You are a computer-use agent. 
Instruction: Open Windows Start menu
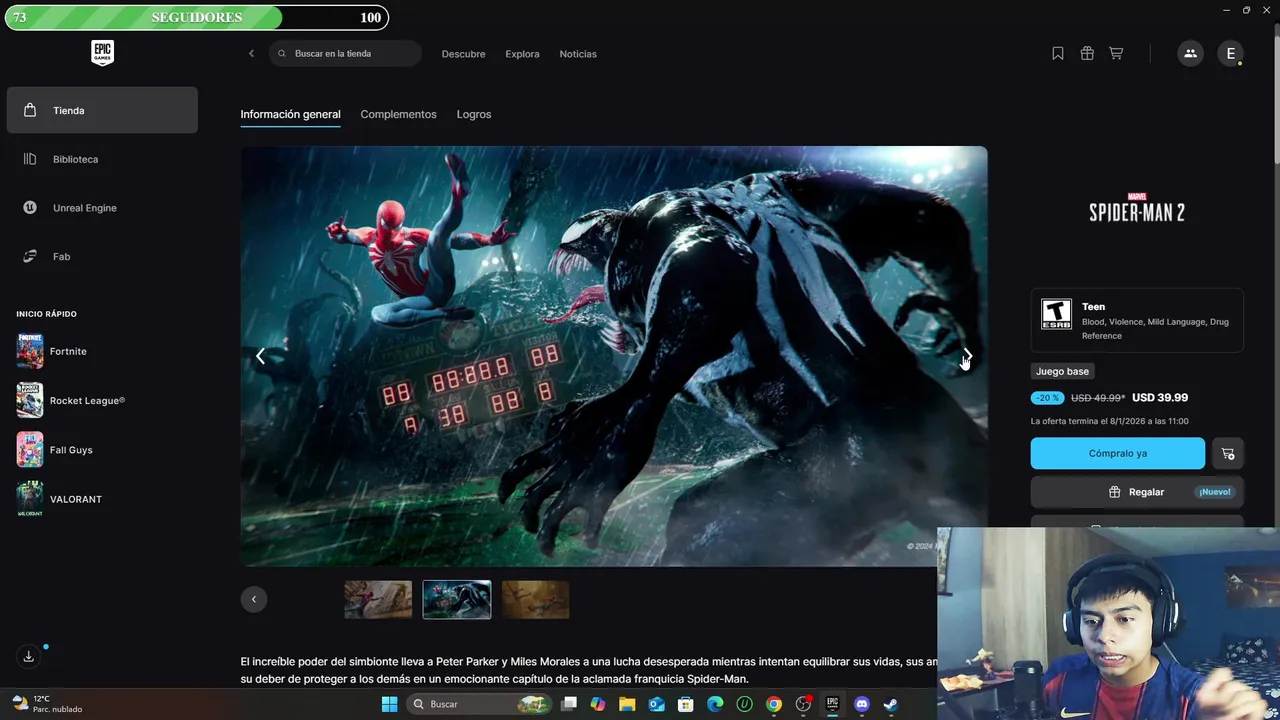coord(389,704)
